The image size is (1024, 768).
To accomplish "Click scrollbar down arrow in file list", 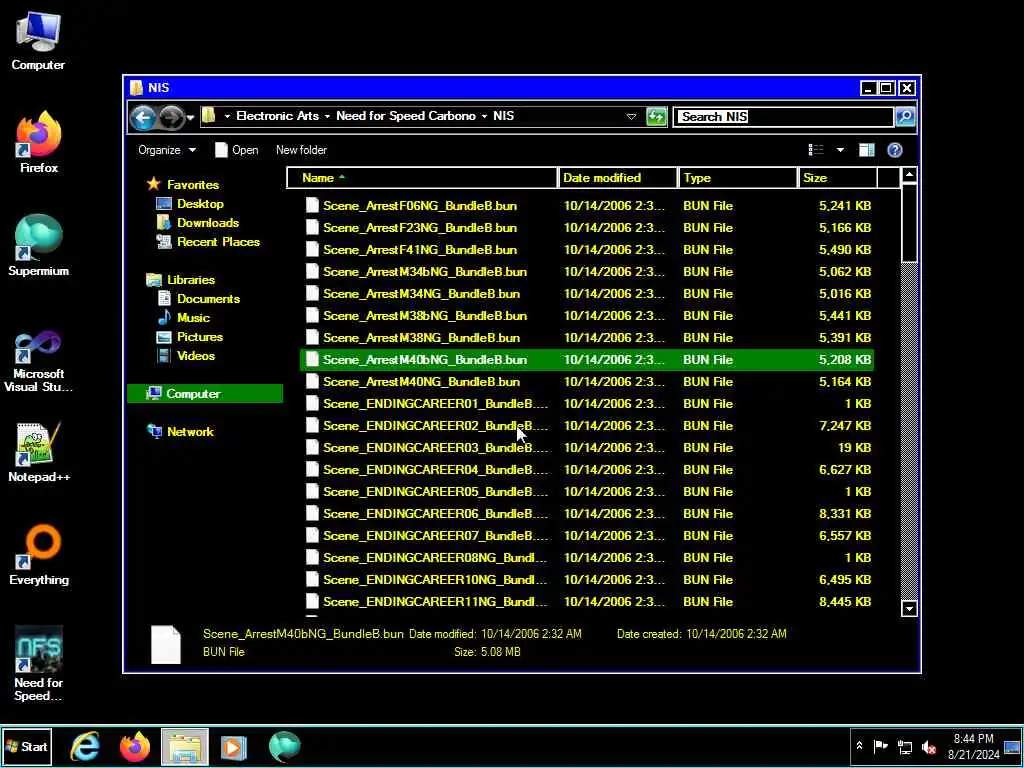I will [908, 609].
